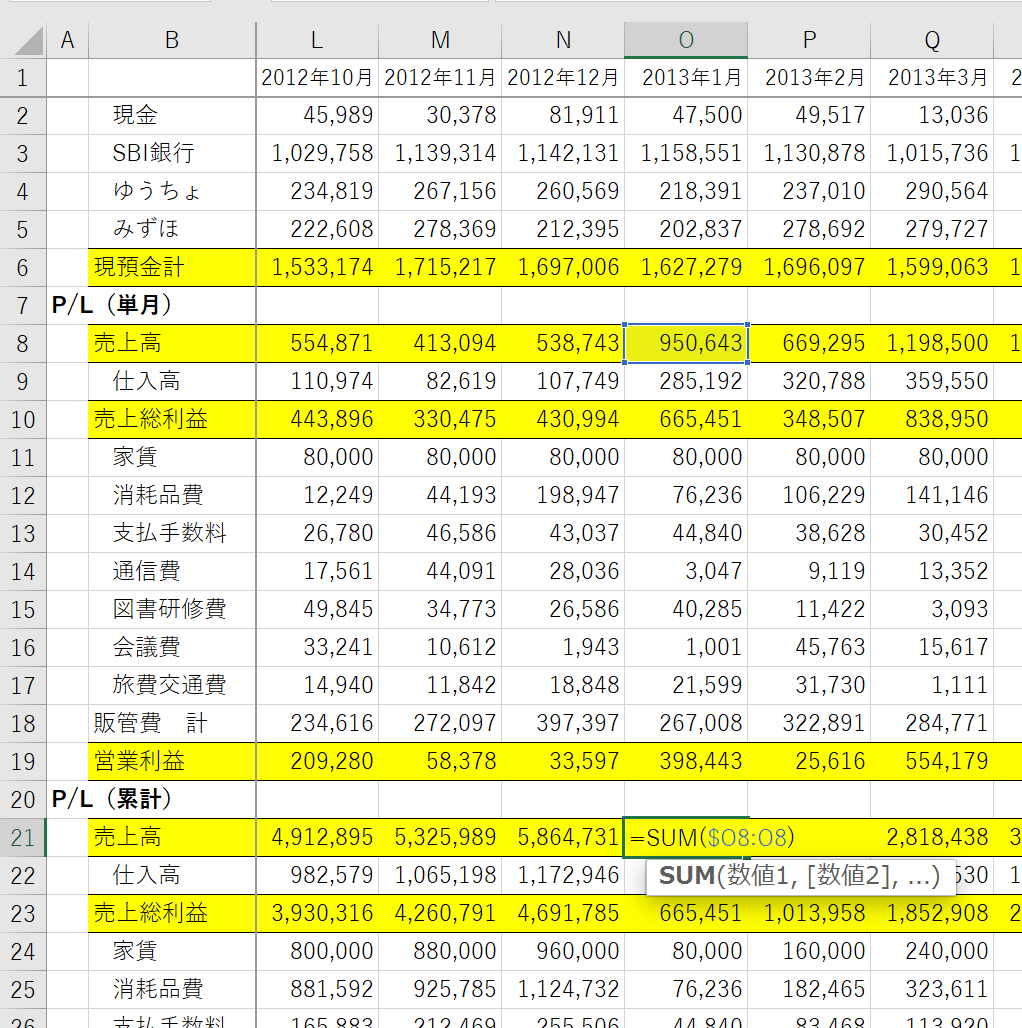The width and height of the screenshot is (1022, 1028).
Task: Select row 6 header
Action: pos(23,267)
